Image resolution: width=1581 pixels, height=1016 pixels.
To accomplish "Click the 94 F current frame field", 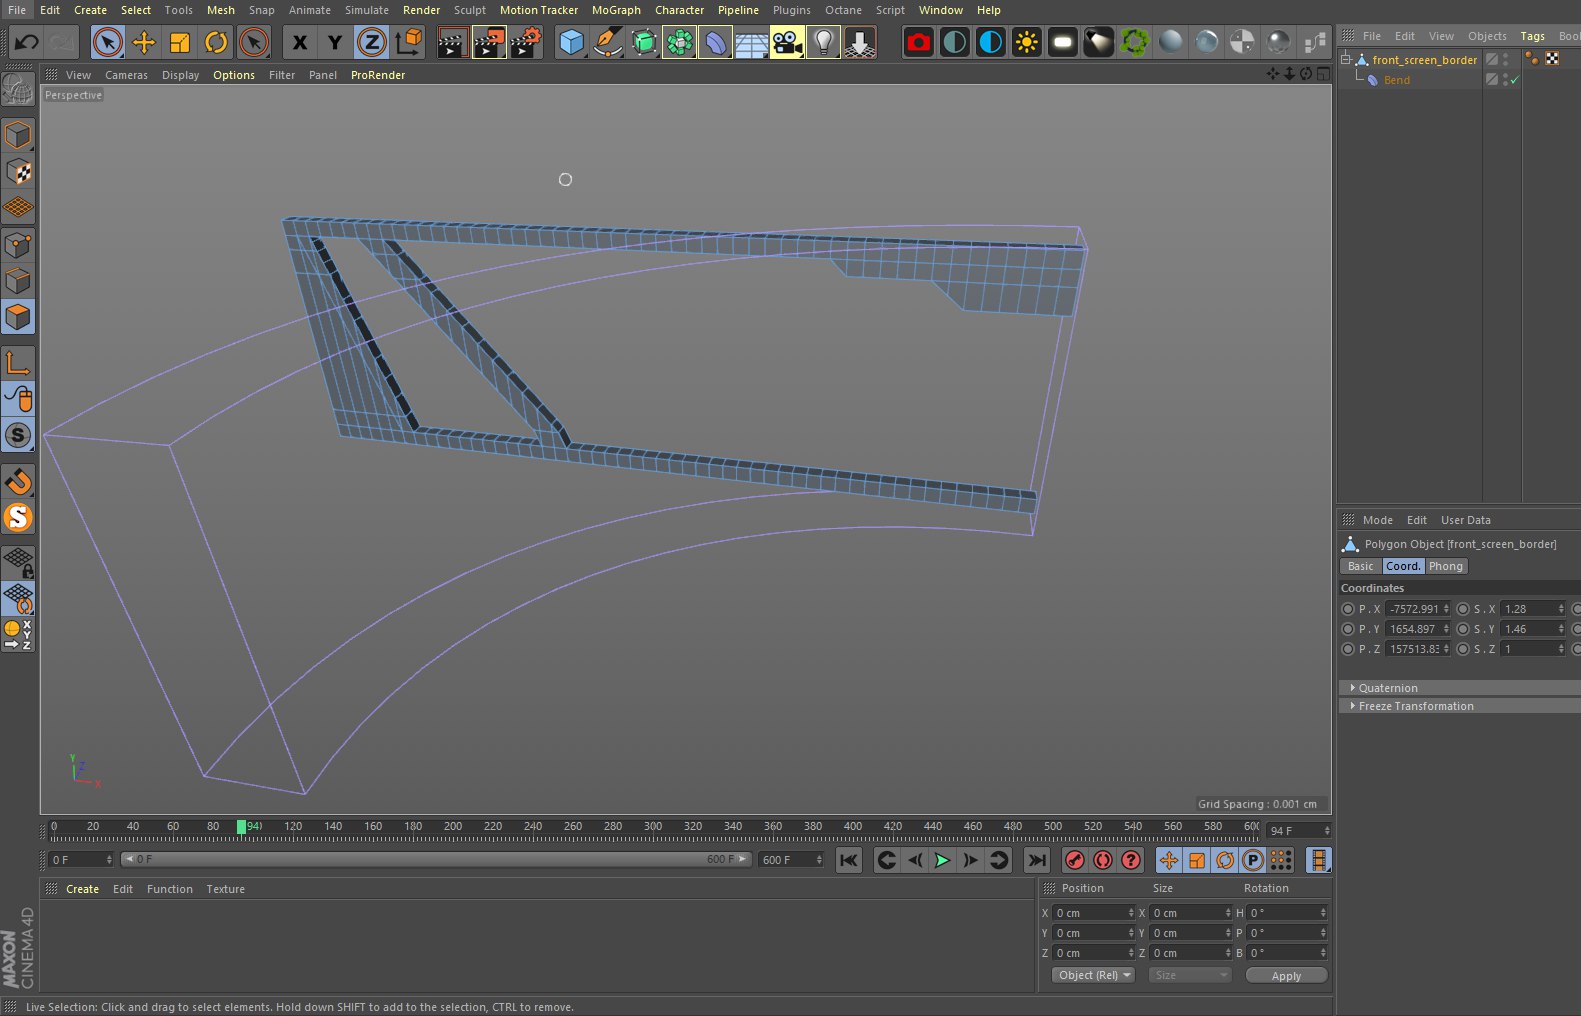I will pos(1299,831).
